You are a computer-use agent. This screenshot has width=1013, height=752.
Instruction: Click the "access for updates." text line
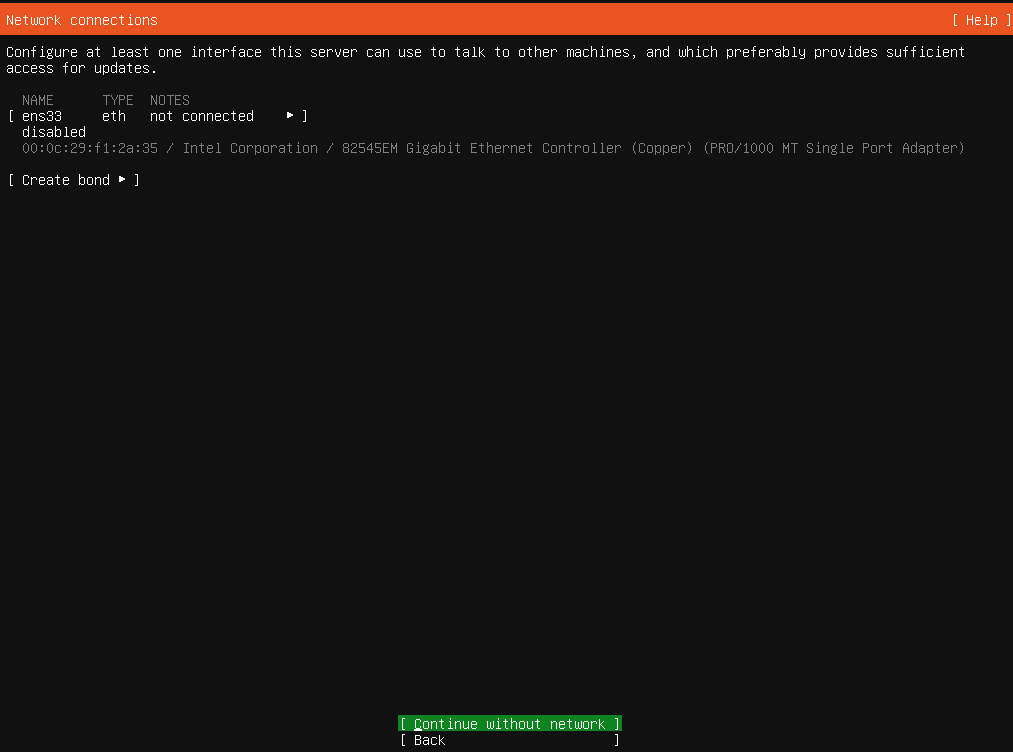pyautogui.click(x=82, y=68)
